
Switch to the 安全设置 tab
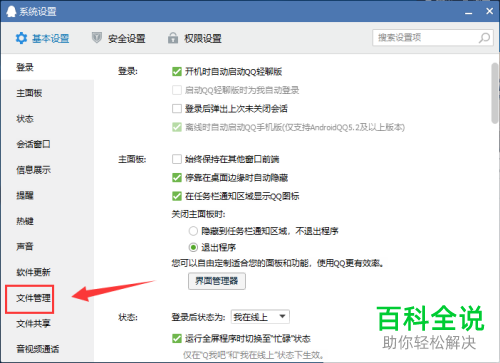point(119,38)
